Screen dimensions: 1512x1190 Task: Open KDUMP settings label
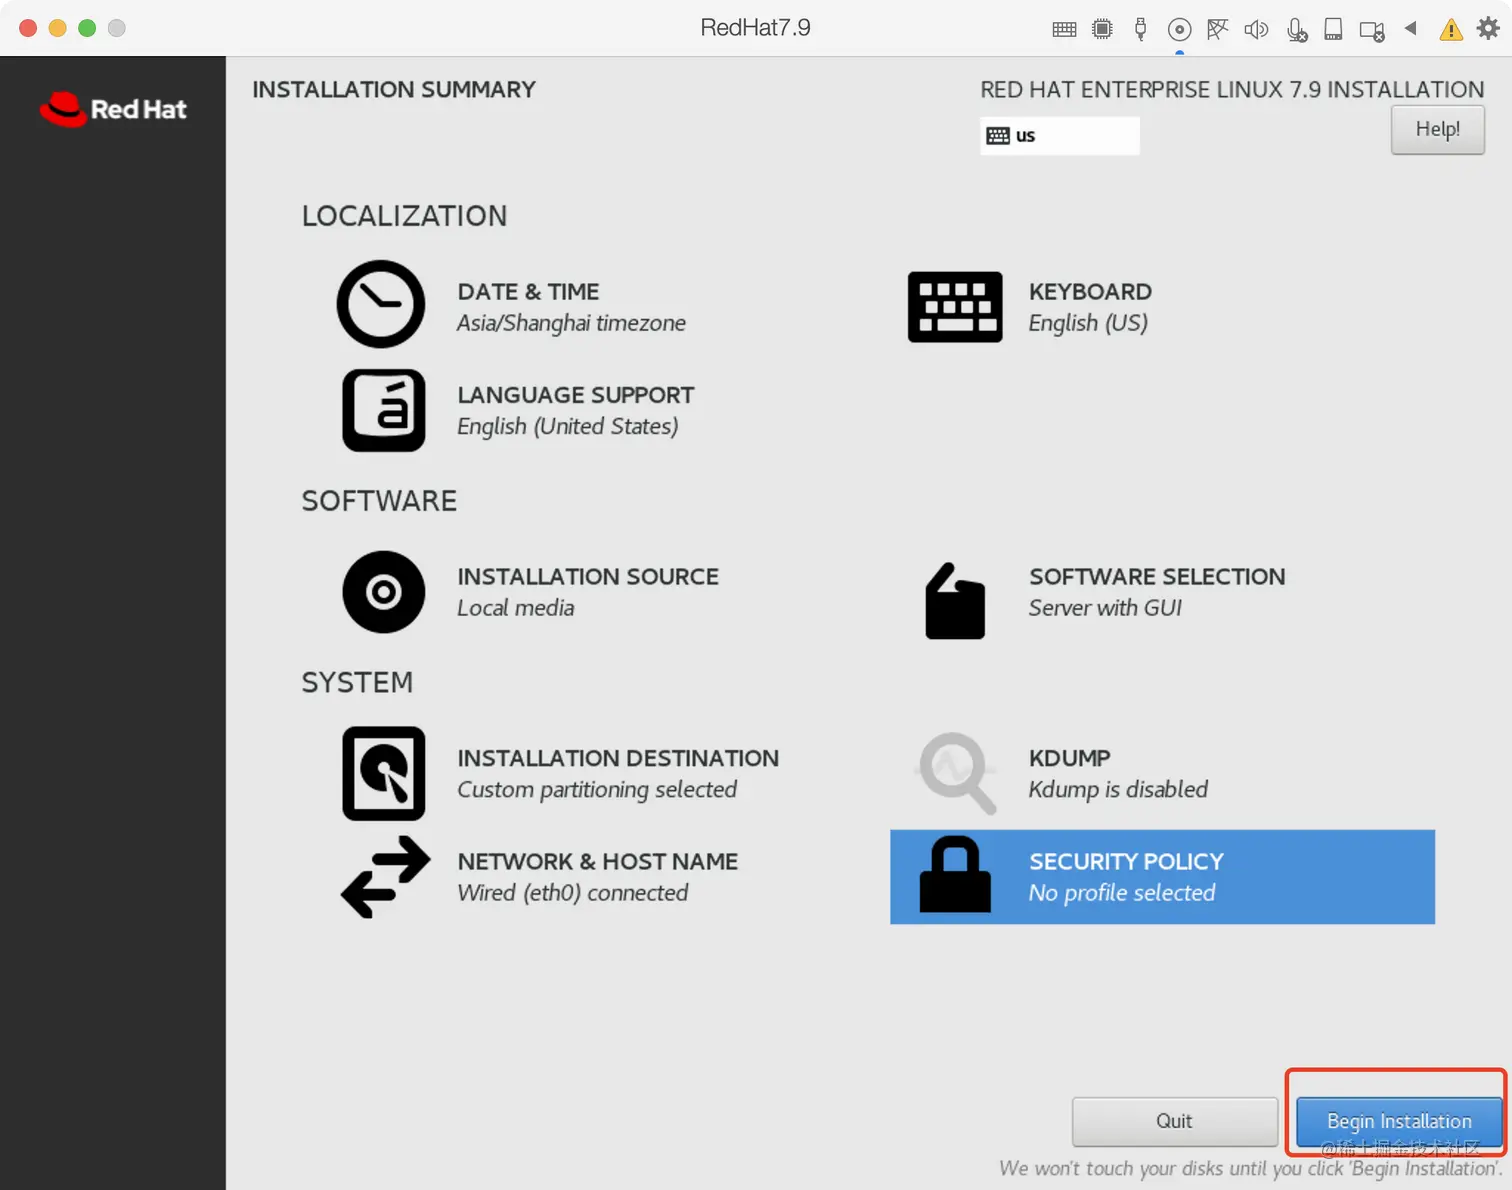tap(1070, 759)
